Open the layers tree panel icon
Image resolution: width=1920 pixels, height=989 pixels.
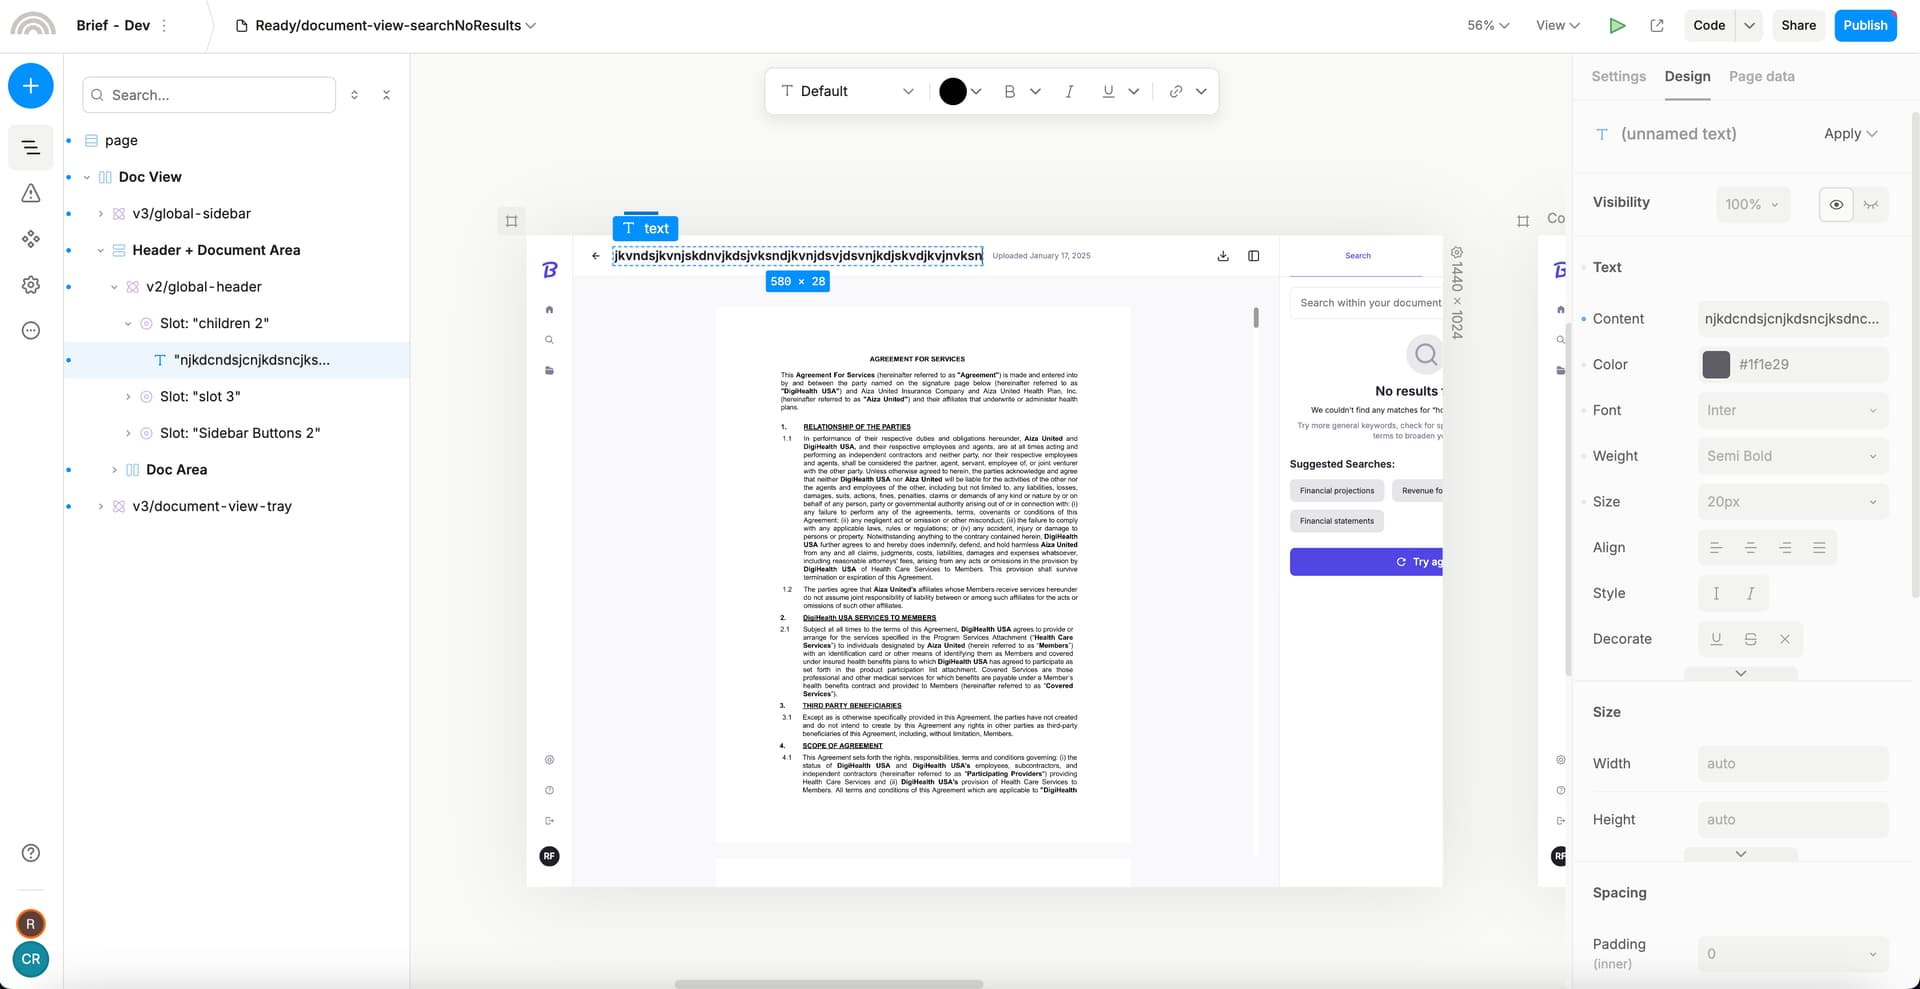(x=31, y=148)
